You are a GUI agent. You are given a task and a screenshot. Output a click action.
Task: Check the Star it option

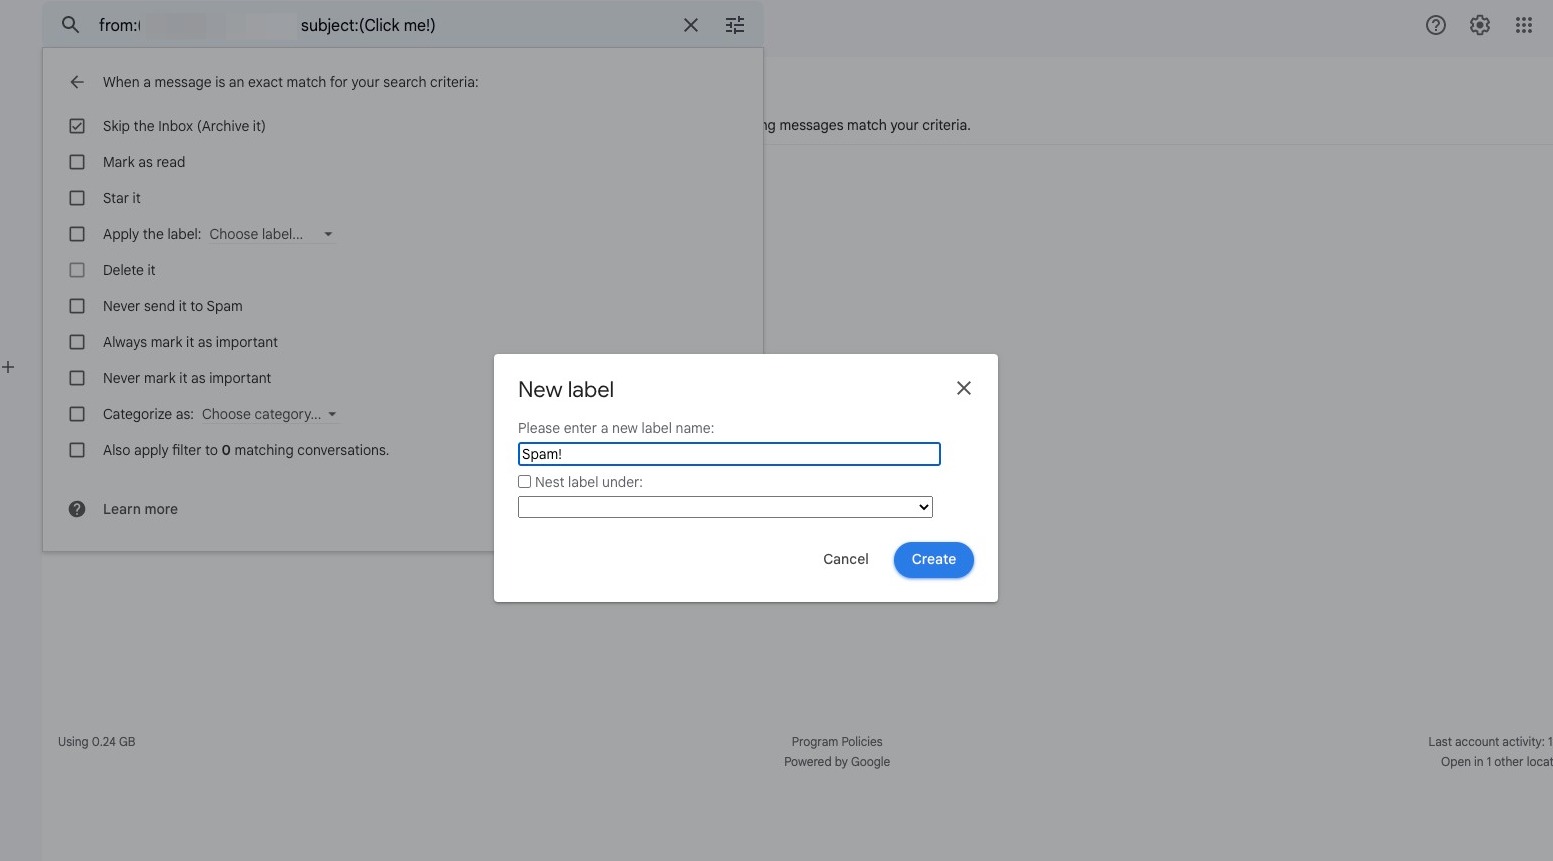click(77, 198)
